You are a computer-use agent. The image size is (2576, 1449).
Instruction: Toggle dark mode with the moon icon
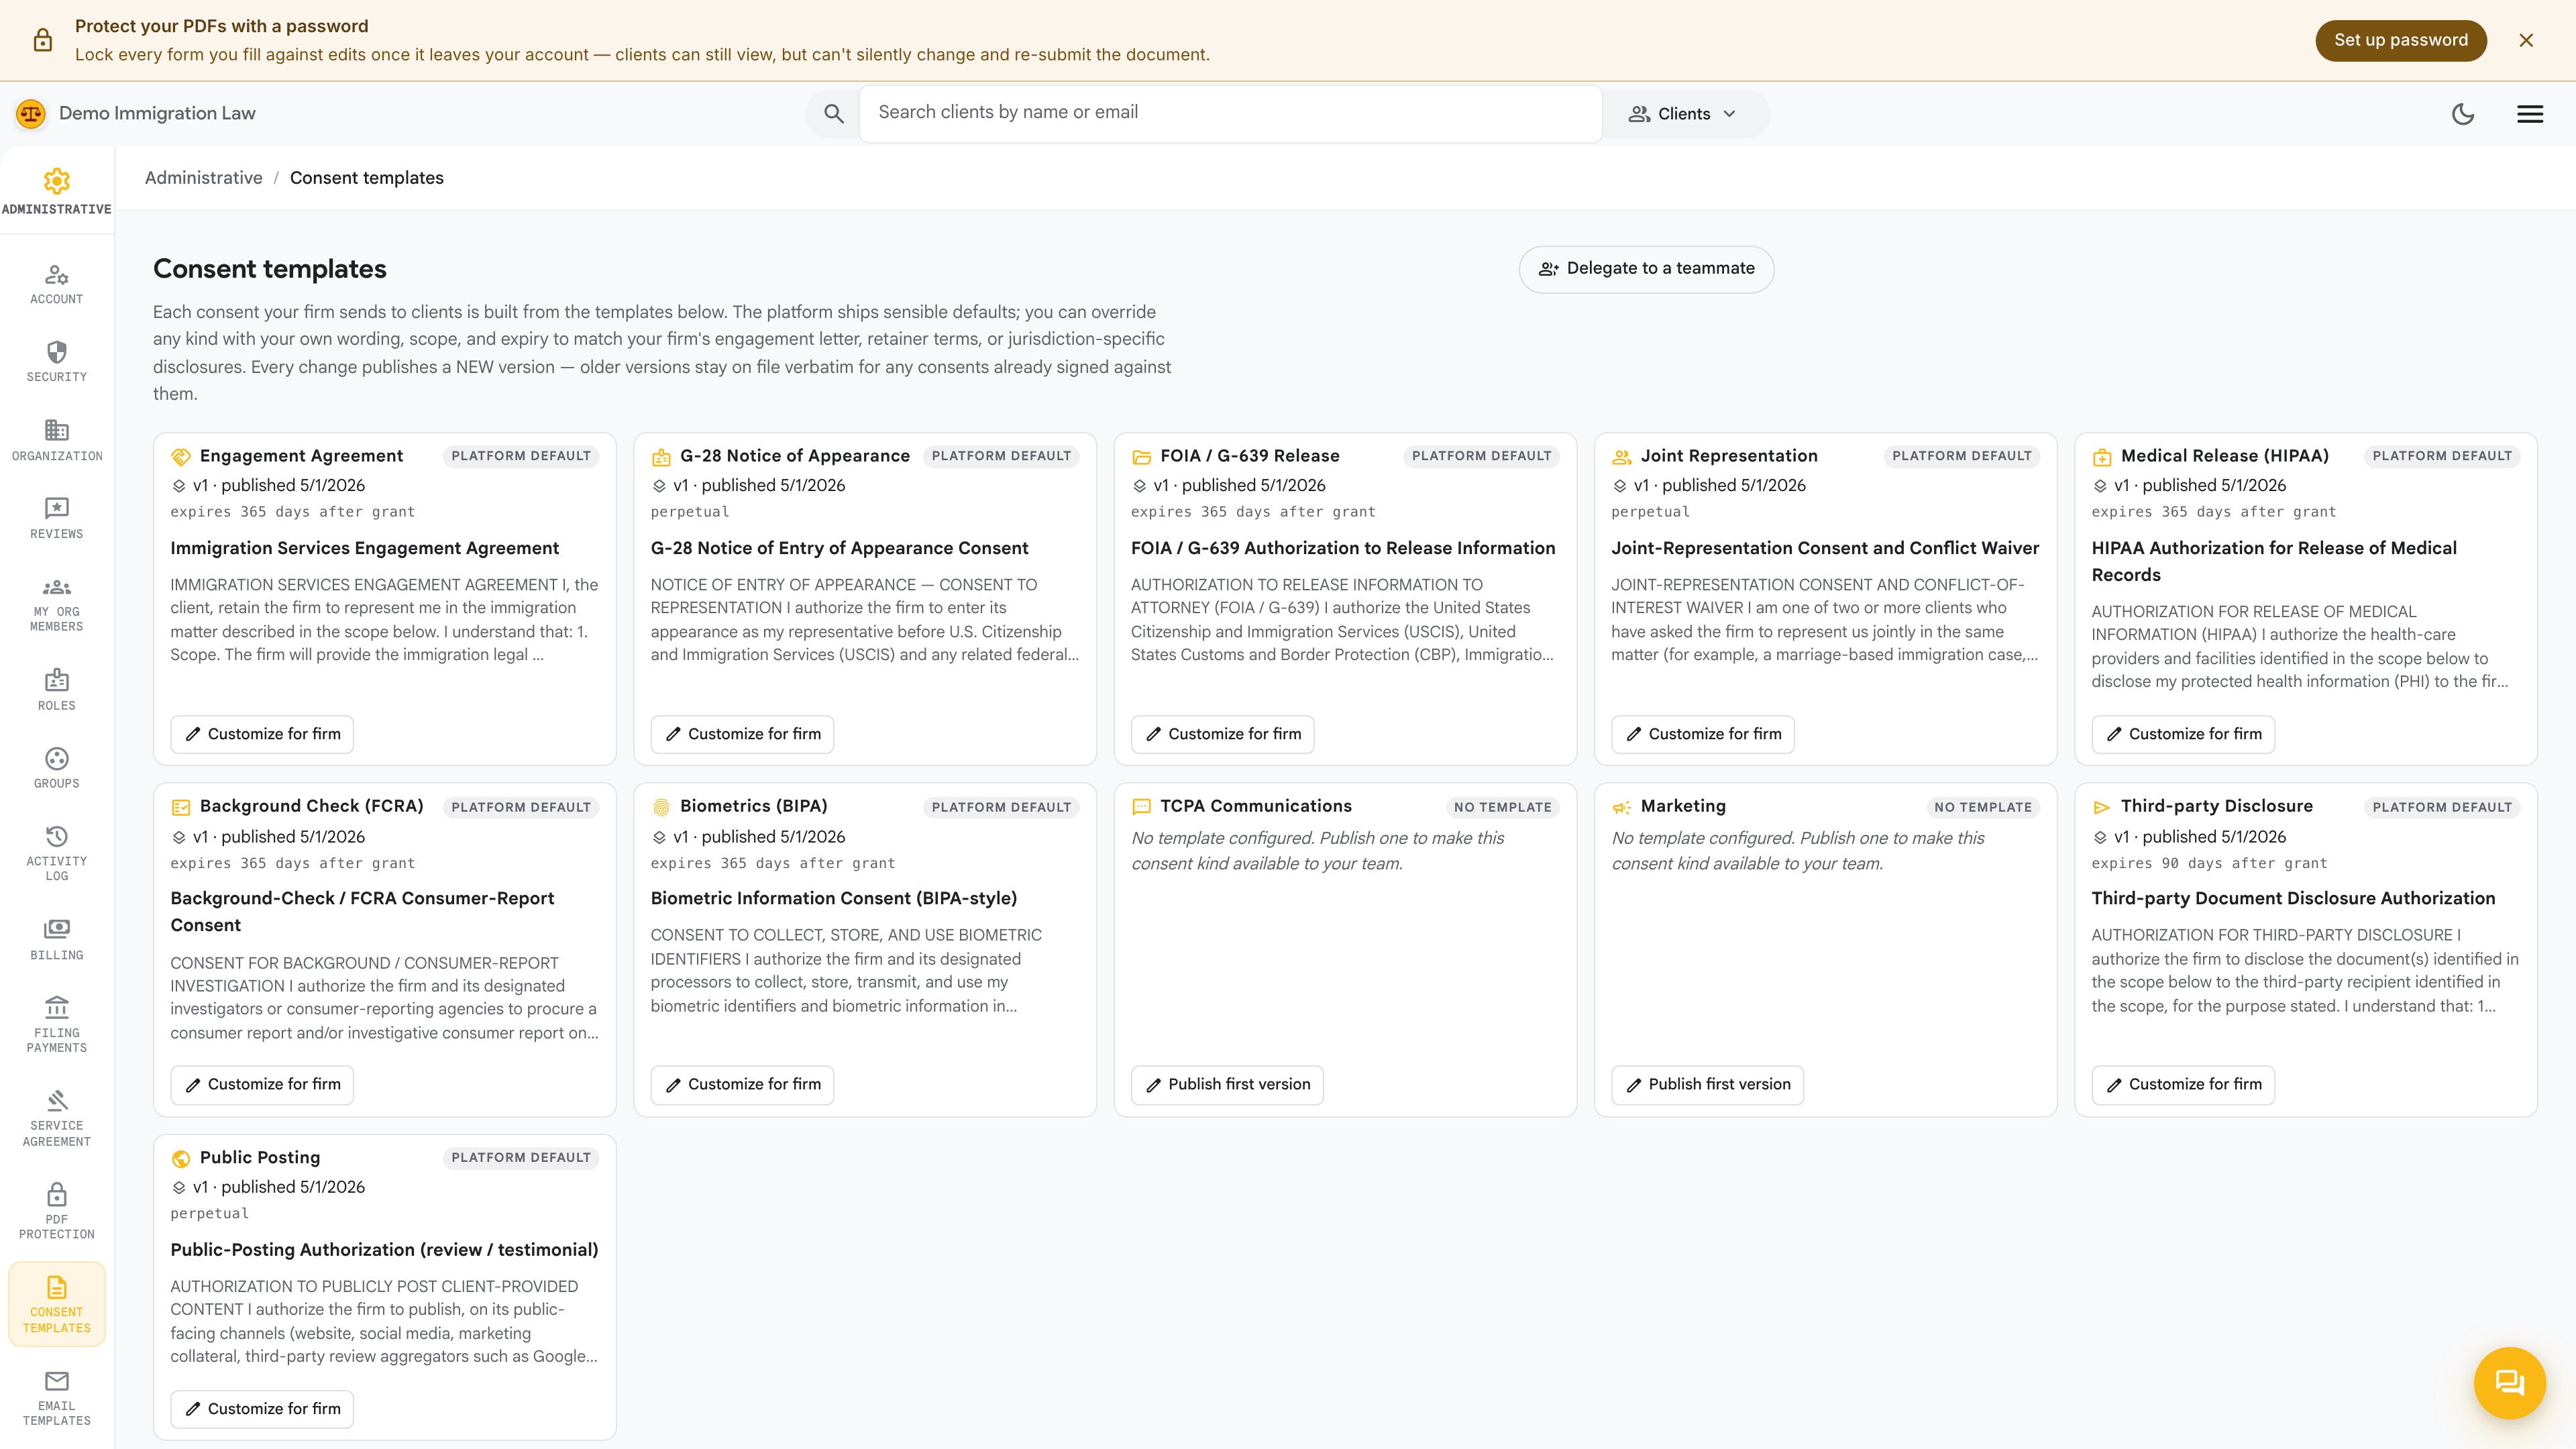coord(2463,114)
